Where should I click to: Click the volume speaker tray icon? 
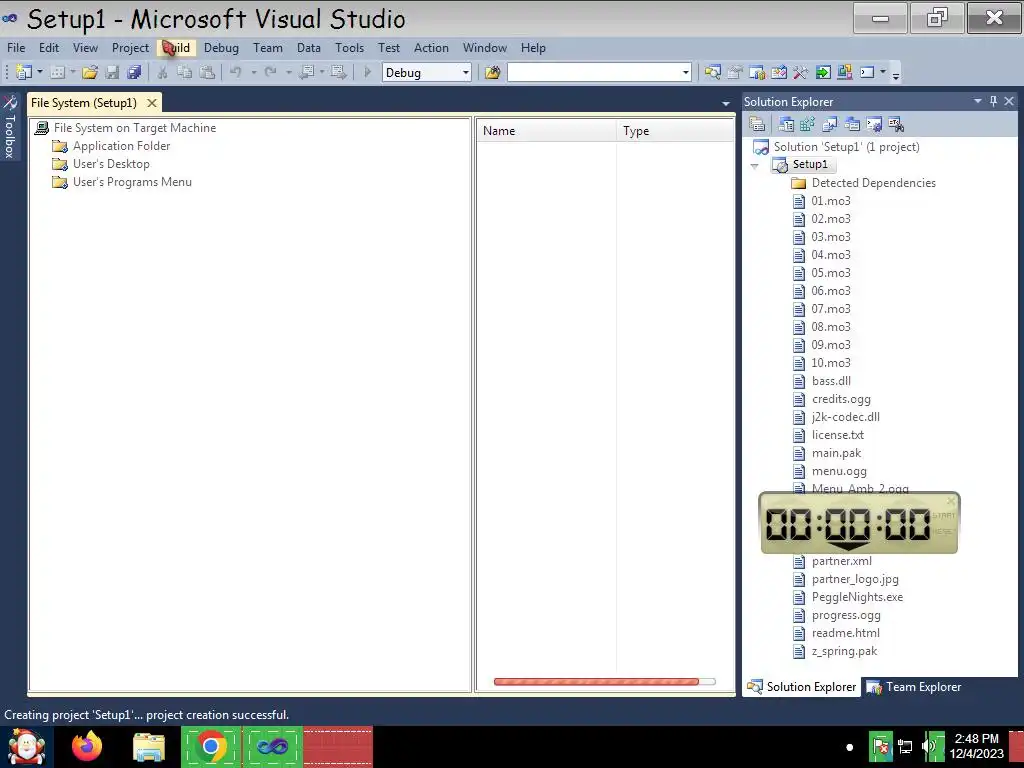[929, 746]
